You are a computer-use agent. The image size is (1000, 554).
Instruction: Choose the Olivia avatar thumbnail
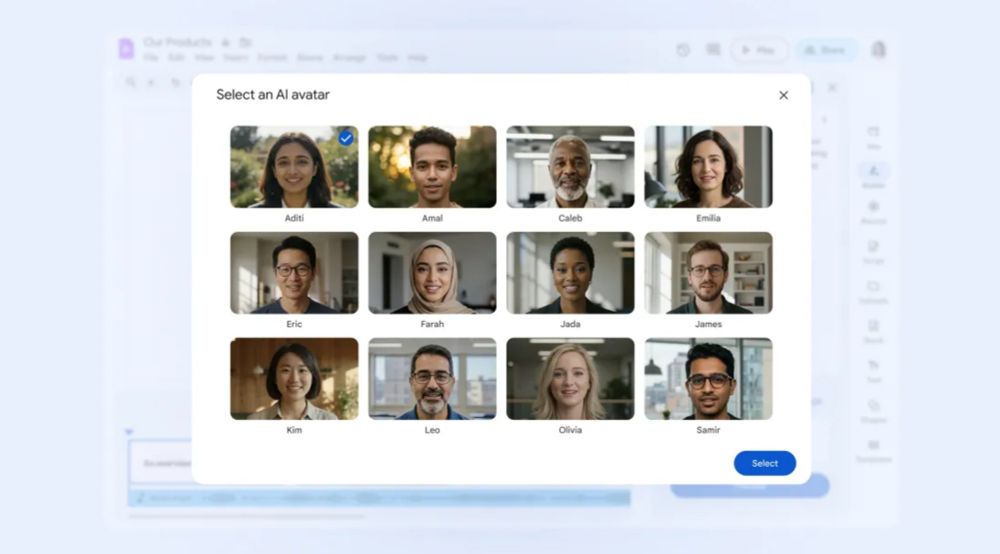click(570, 378)
